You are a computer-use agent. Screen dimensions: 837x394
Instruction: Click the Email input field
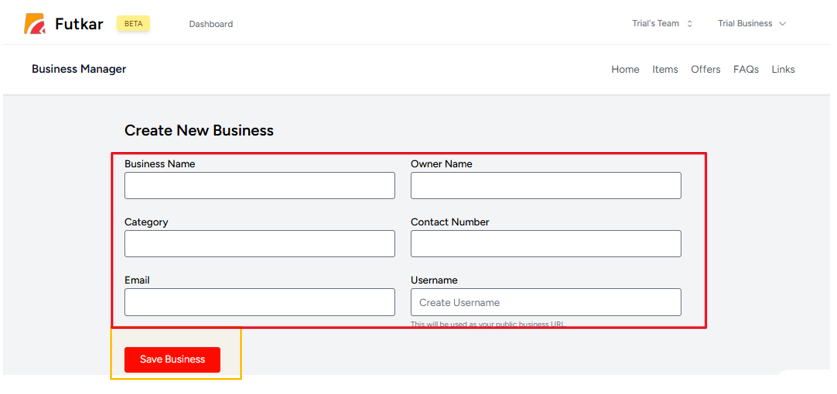(x=259, y=302)
